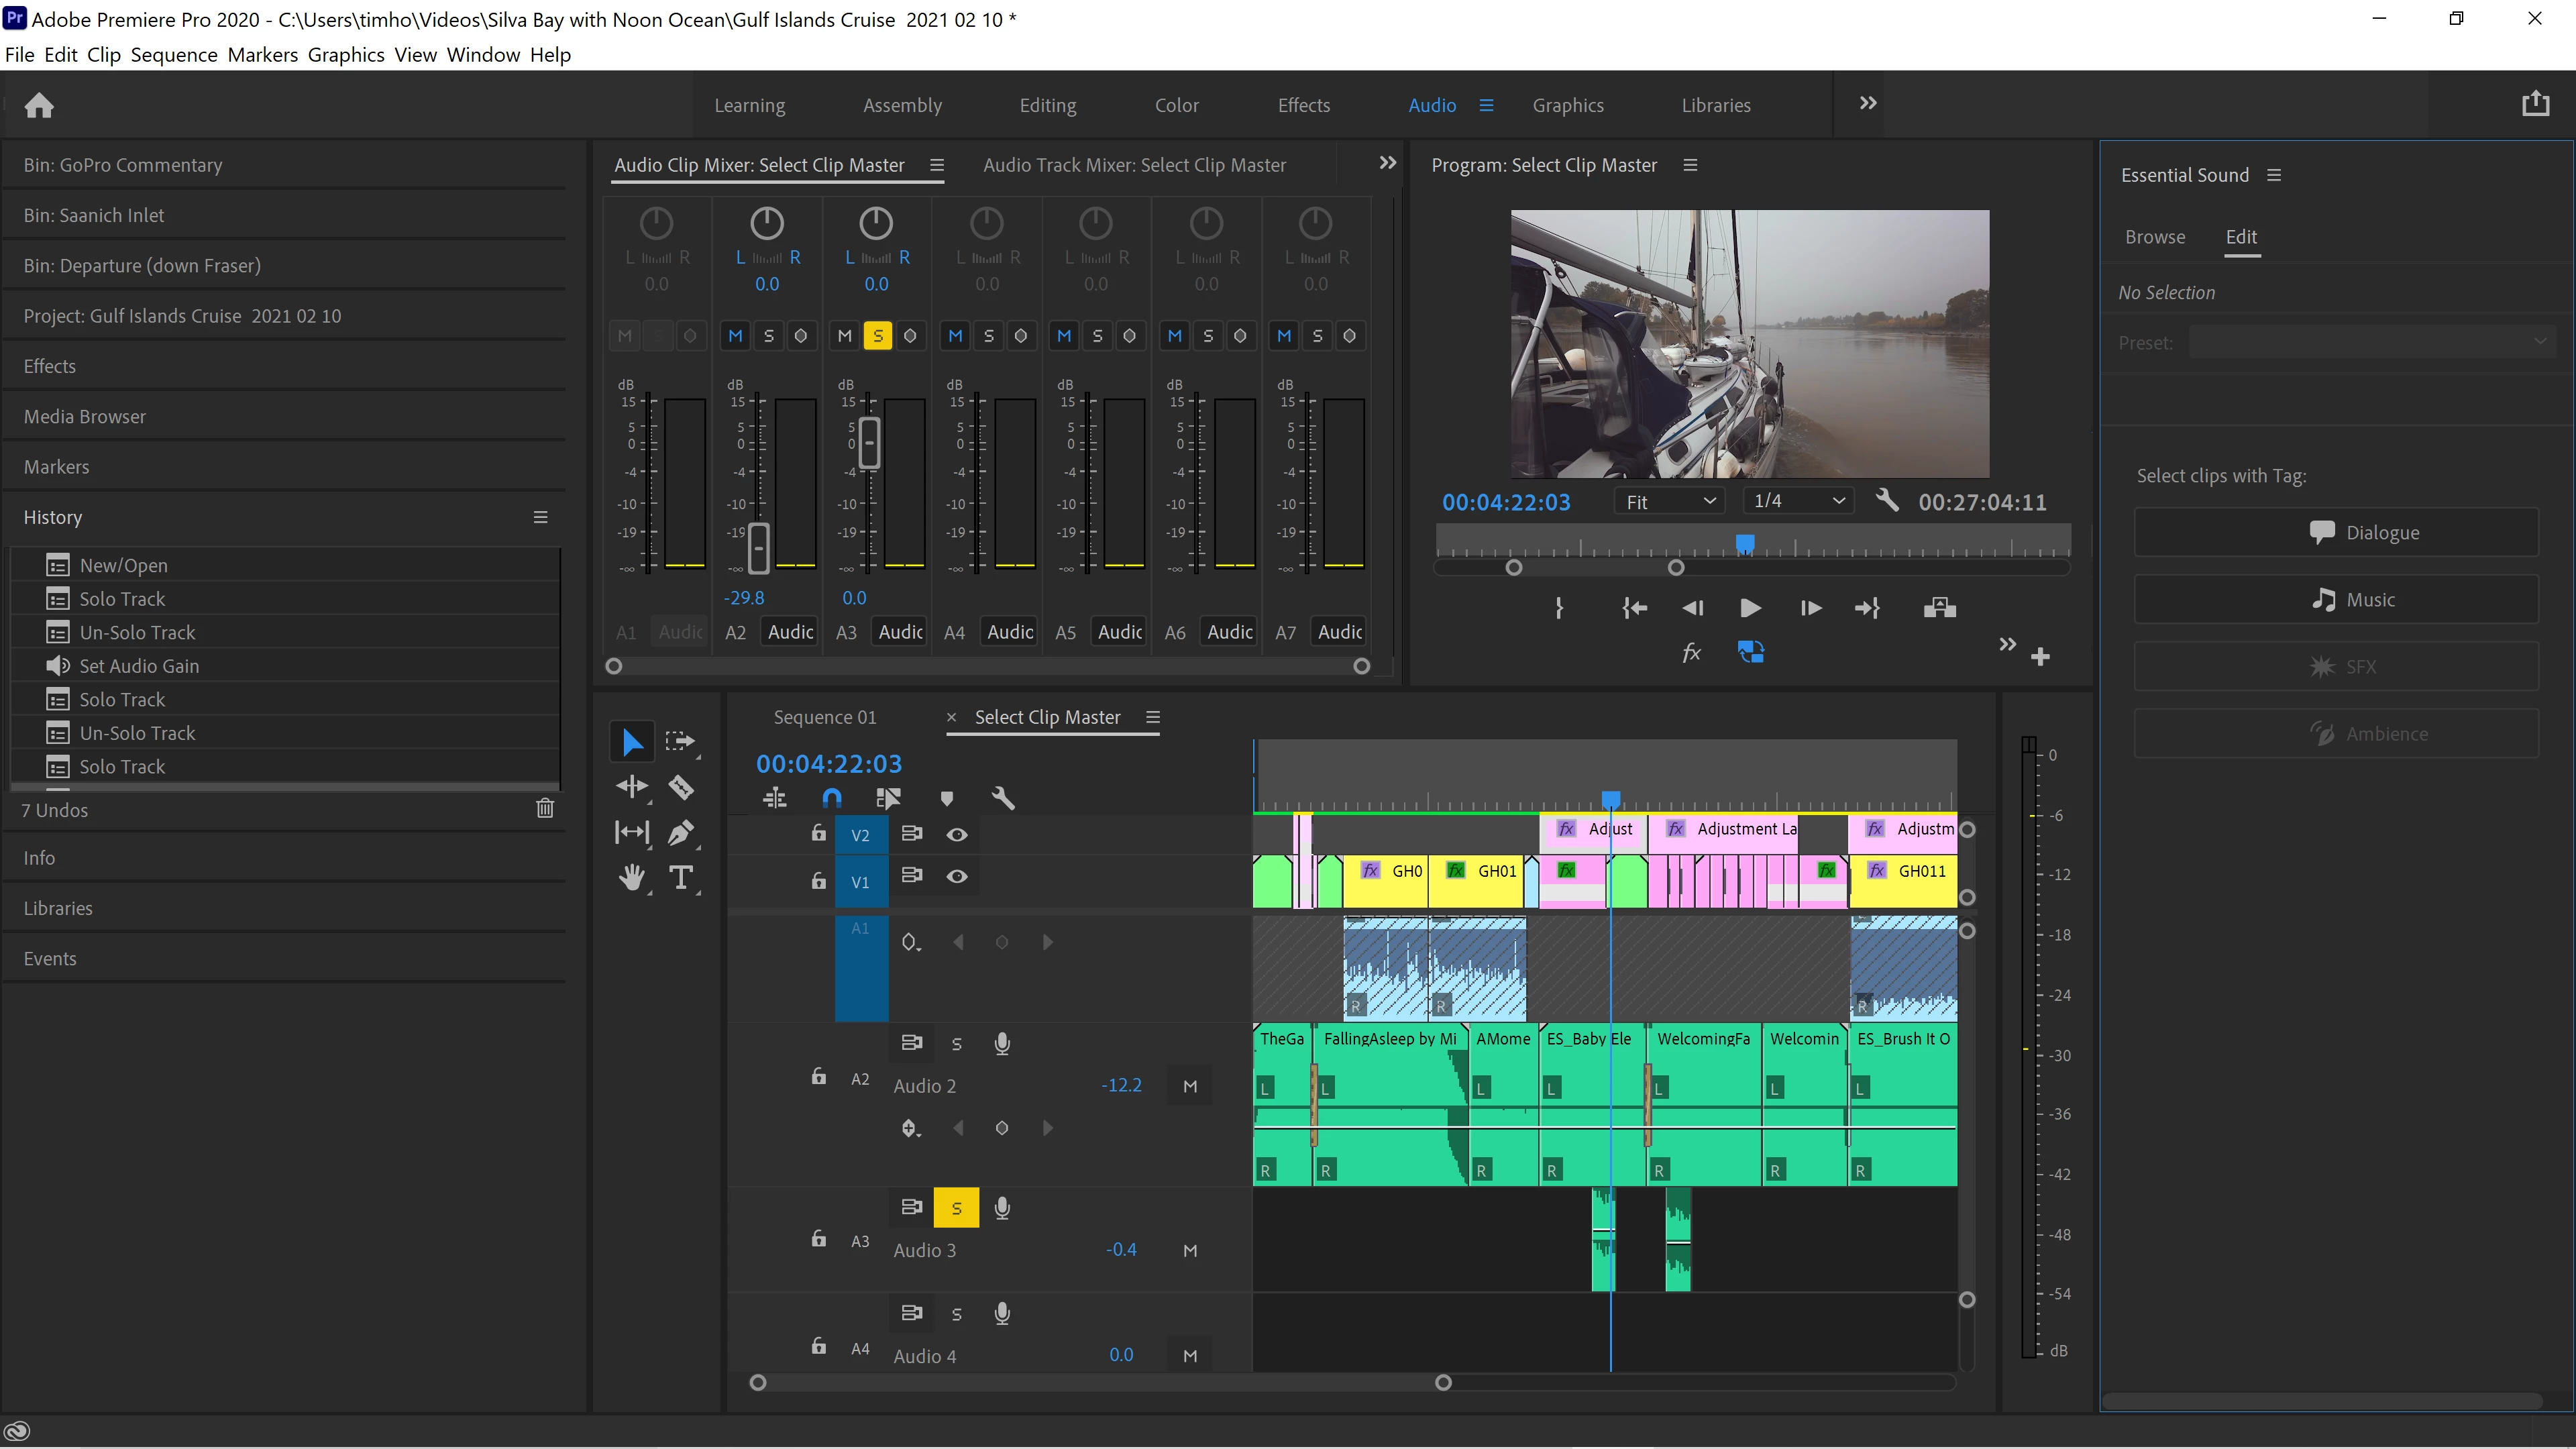Click the A2 volume fader handle
The width and height of the screenshot is (2576, 1449).
(x=759, y=547)
